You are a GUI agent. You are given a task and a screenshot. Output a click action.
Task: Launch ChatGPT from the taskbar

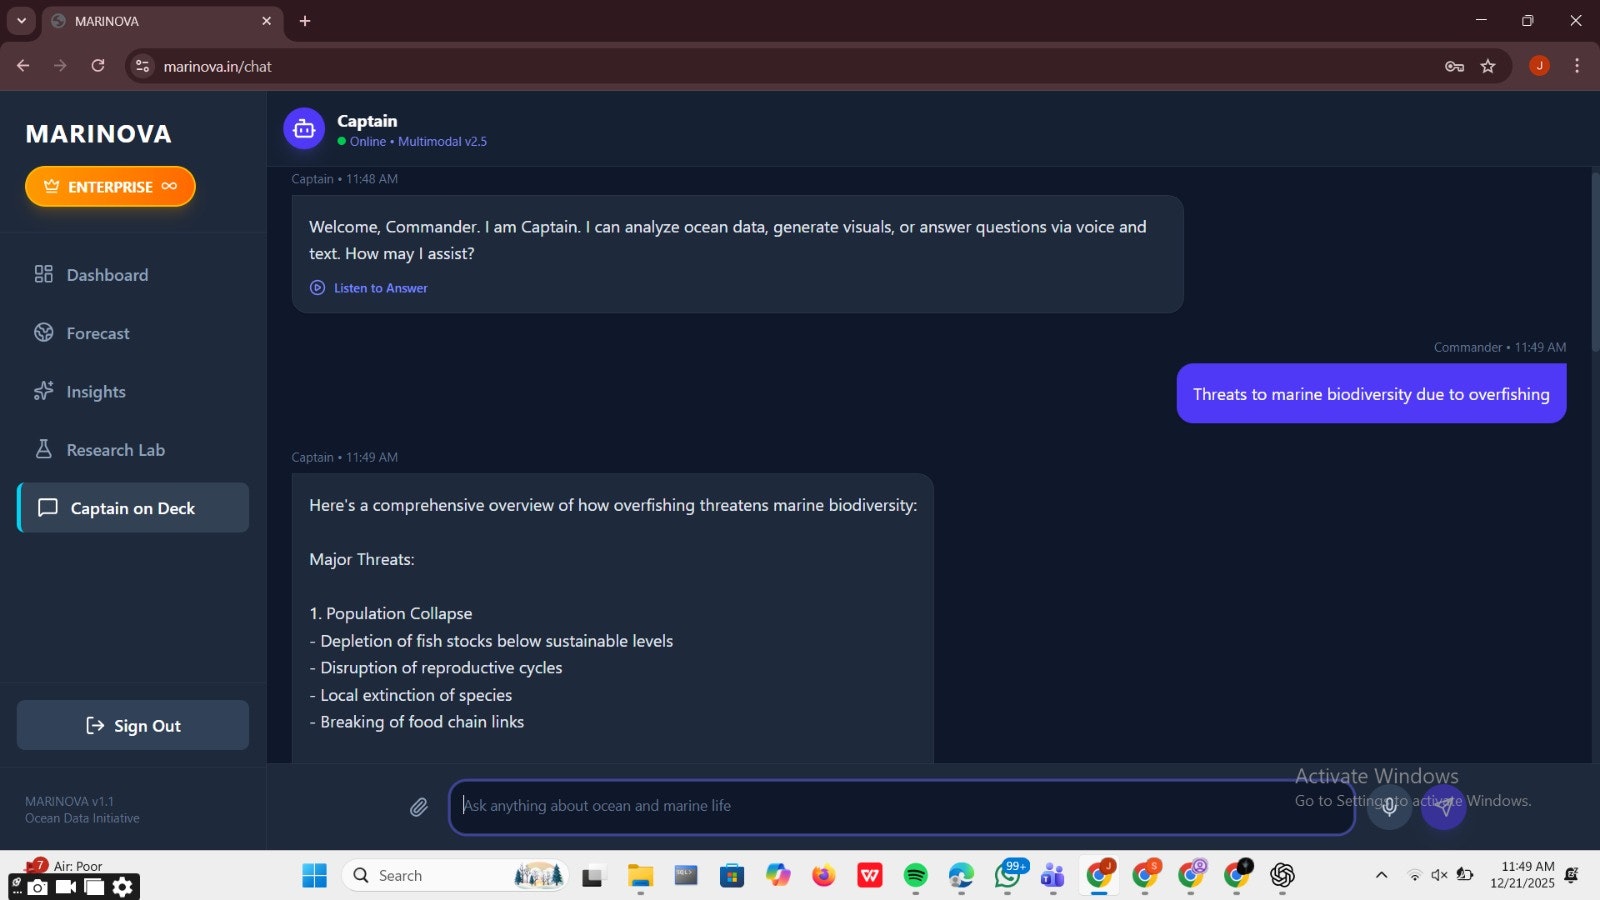[1283, 875]
